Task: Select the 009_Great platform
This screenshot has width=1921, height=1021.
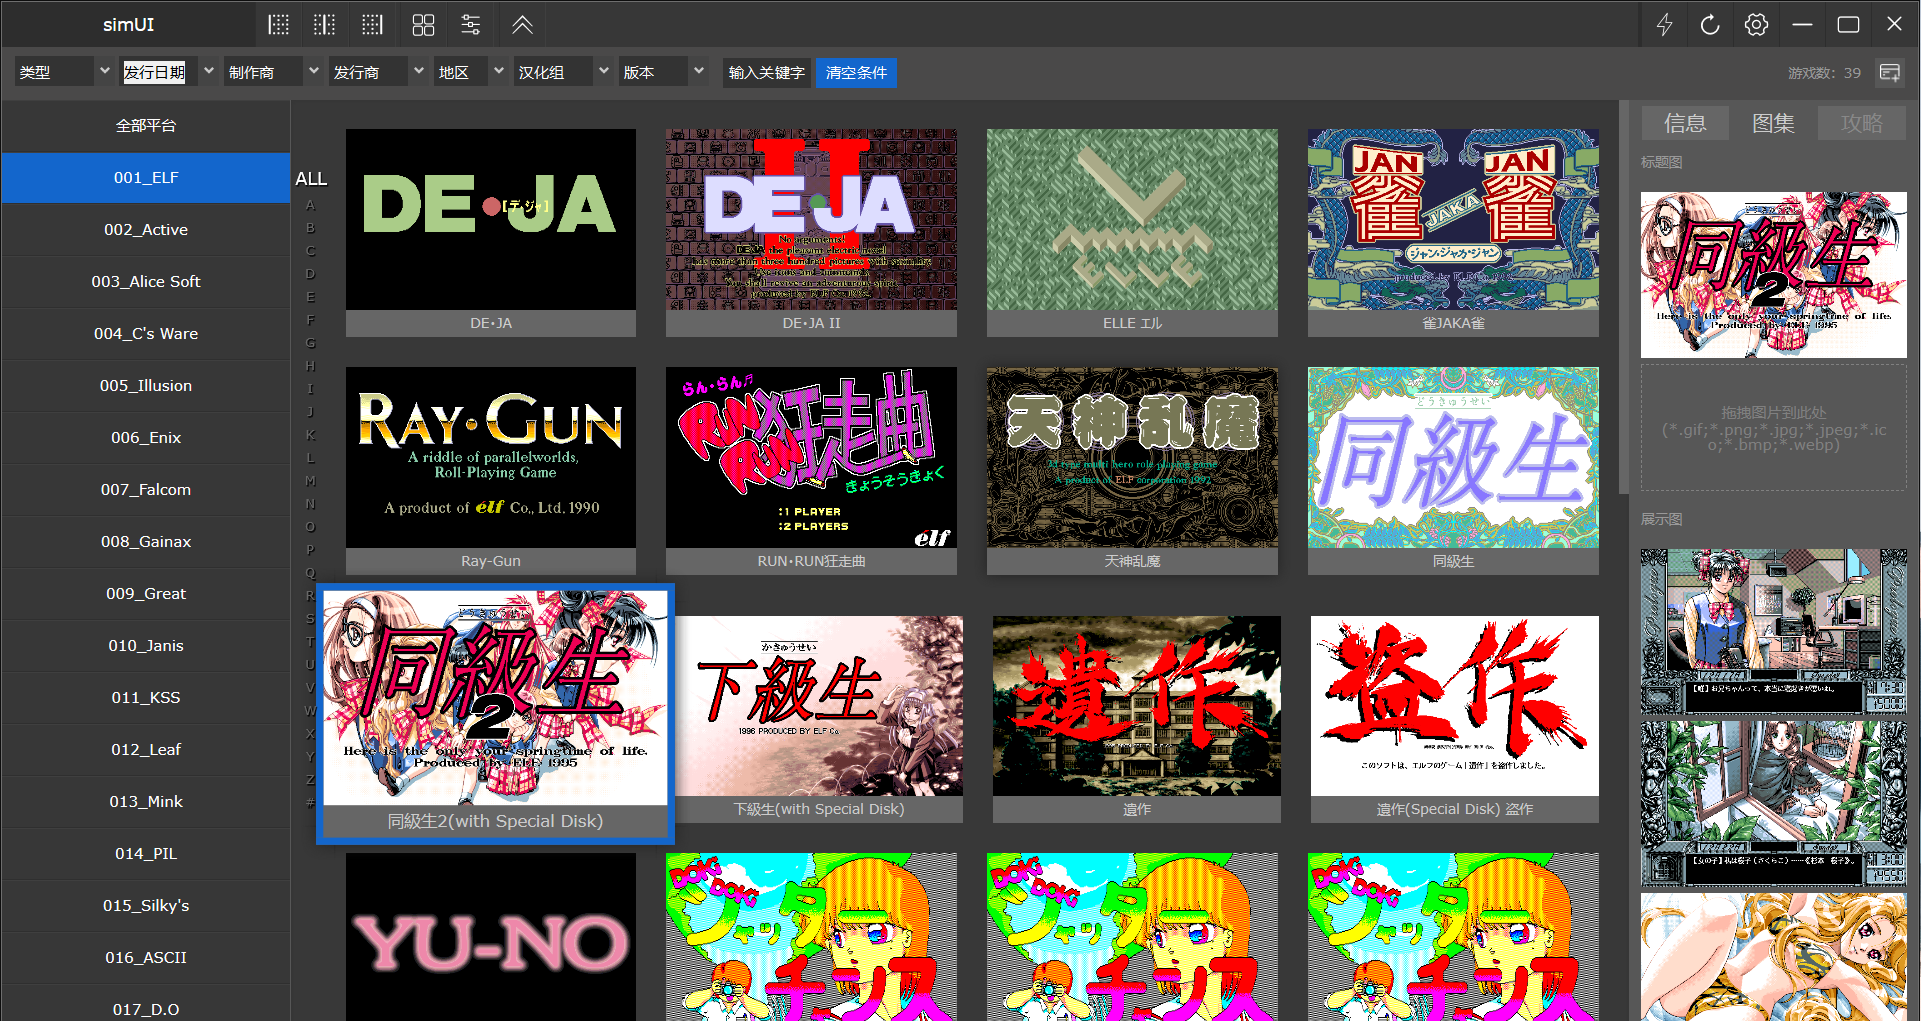Action: 146,594
